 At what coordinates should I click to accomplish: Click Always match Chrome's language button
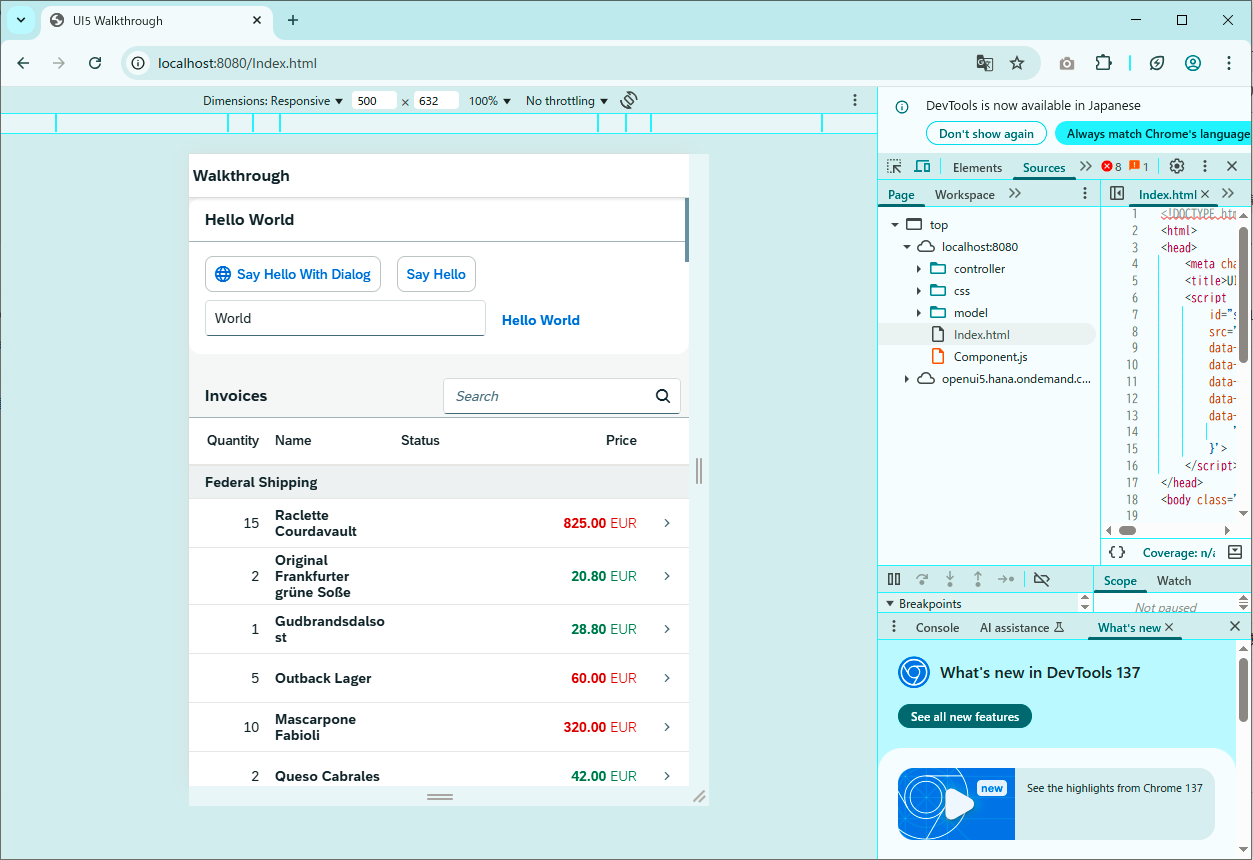[1154, 133]
